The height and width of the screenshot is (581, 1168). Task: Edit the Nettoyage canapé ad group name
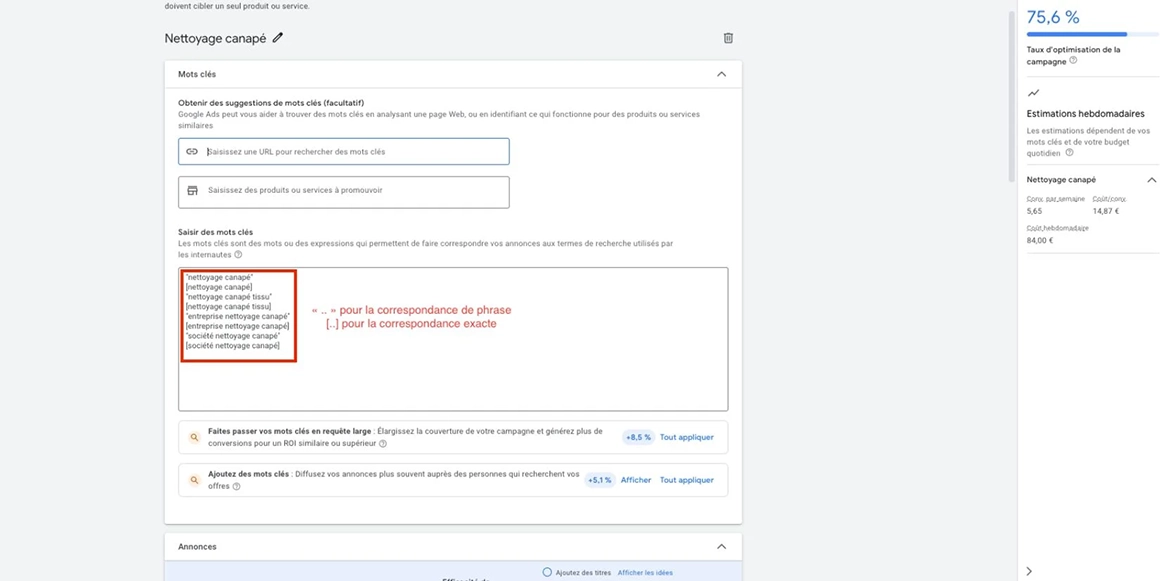pyautogui.click(x=278, y=38)
